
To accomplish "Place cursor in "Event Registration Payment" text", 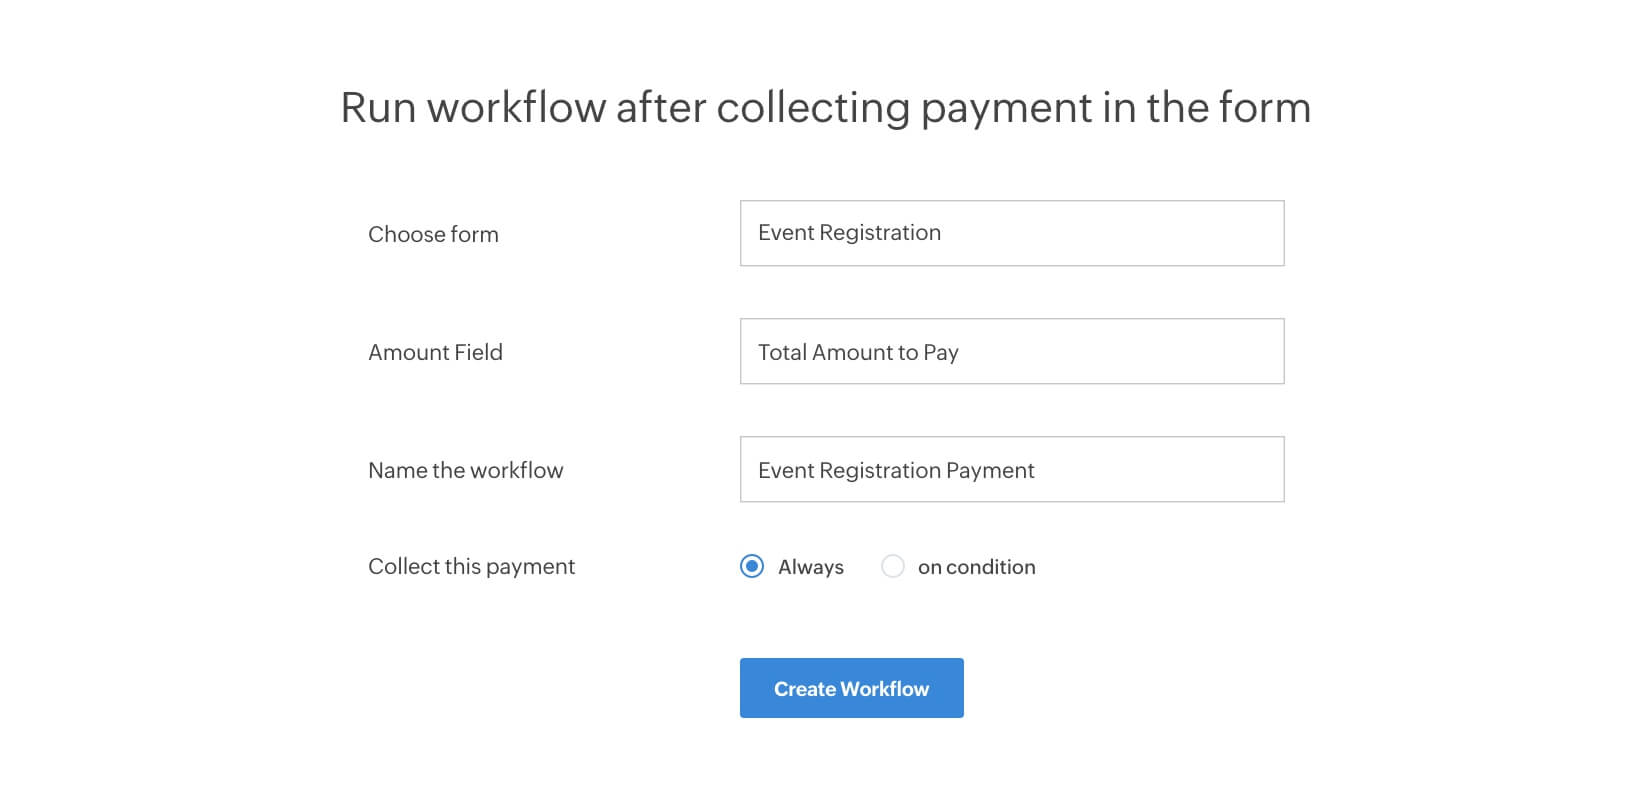I will coord(896,470).
